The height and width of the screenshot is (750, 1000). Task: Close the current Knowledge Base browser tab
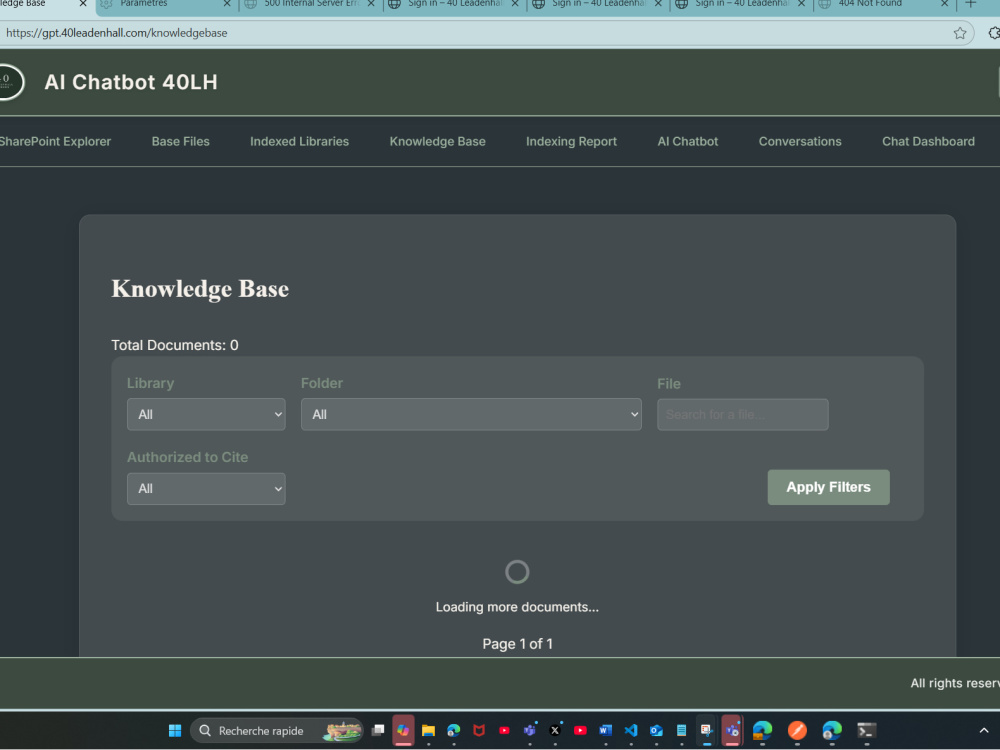point(83,4)
